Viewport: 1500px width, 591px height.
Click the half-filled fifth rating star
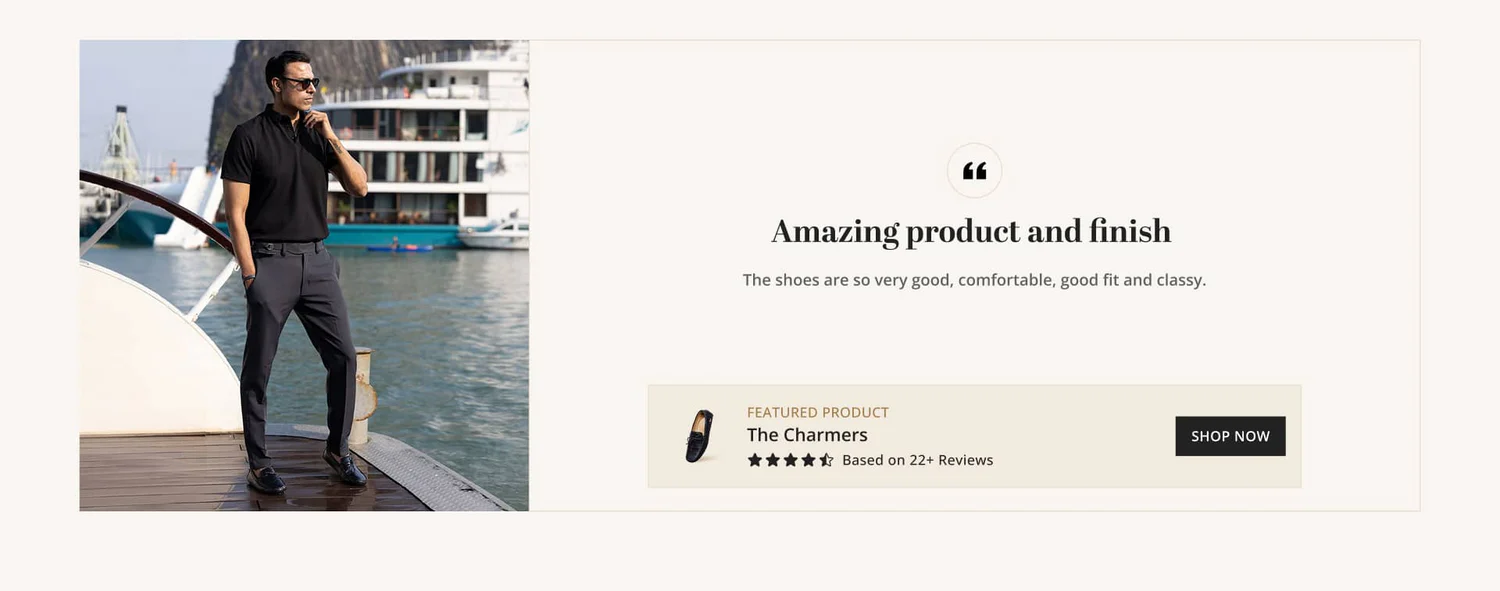pos(826,460)
